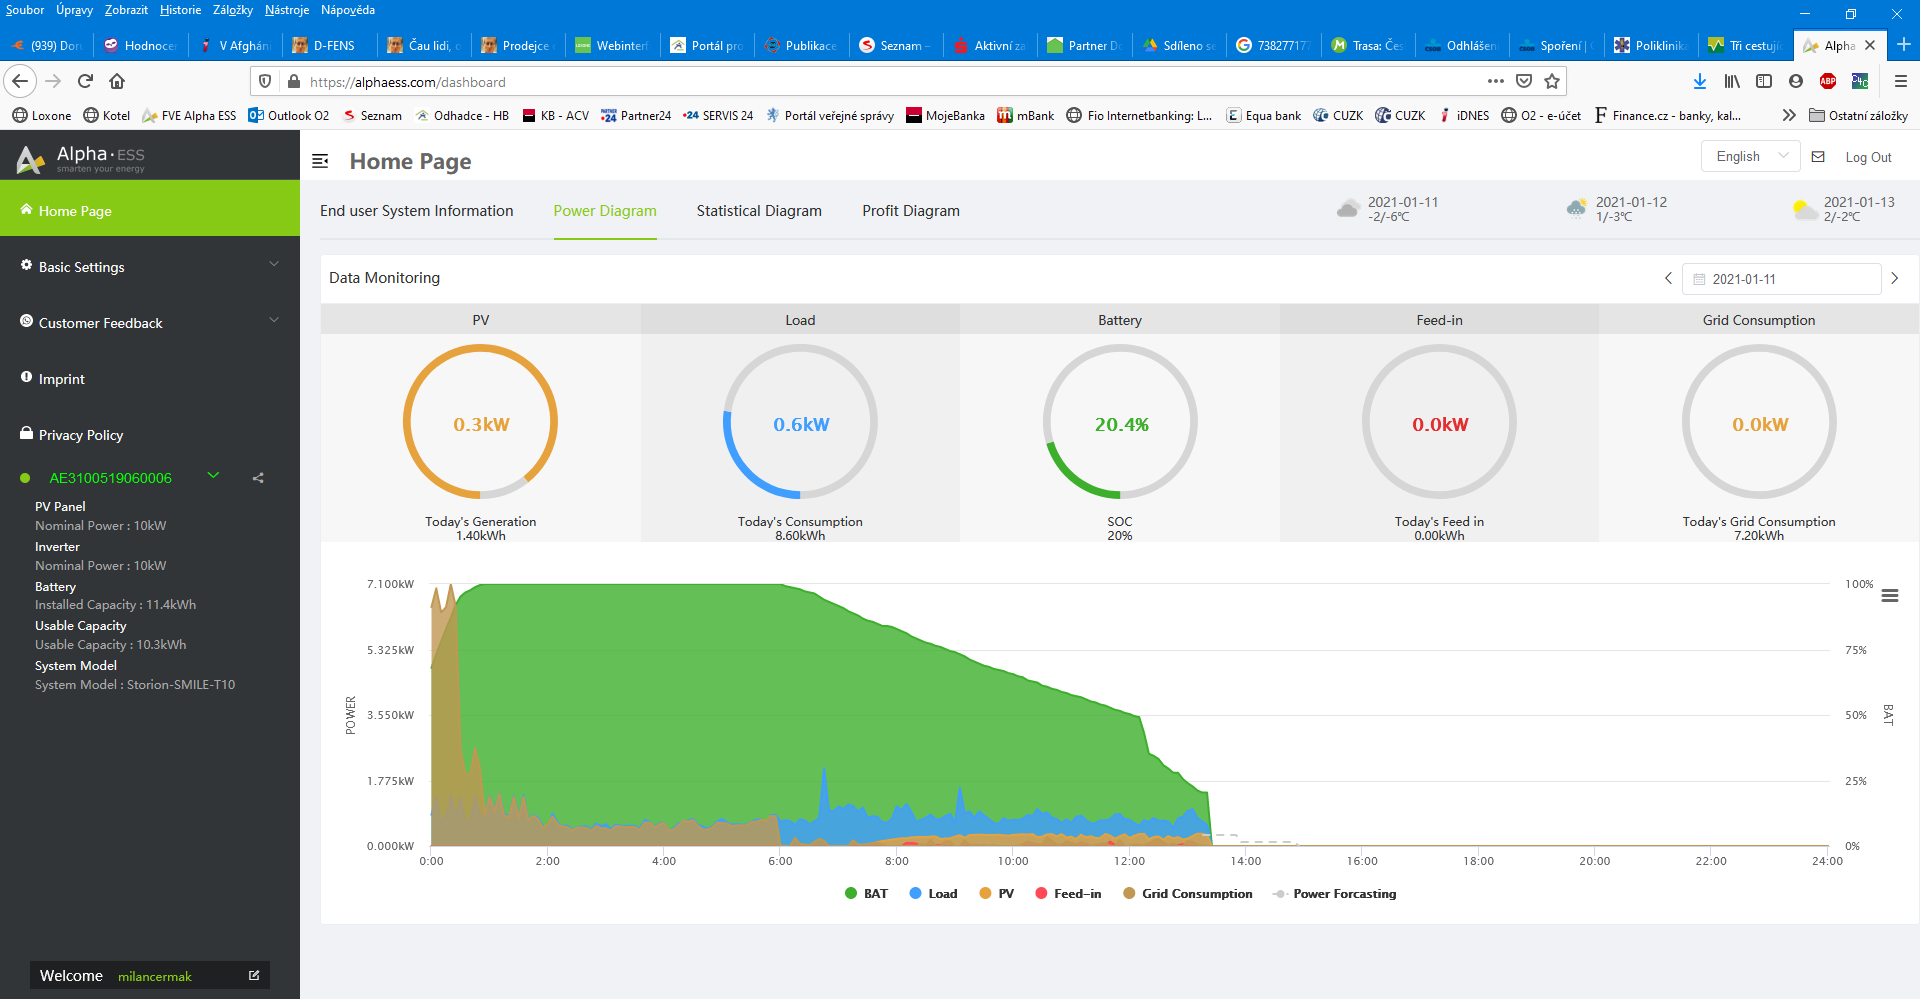
Task: Open the chart context menu icon
Action: (1889, 596)
